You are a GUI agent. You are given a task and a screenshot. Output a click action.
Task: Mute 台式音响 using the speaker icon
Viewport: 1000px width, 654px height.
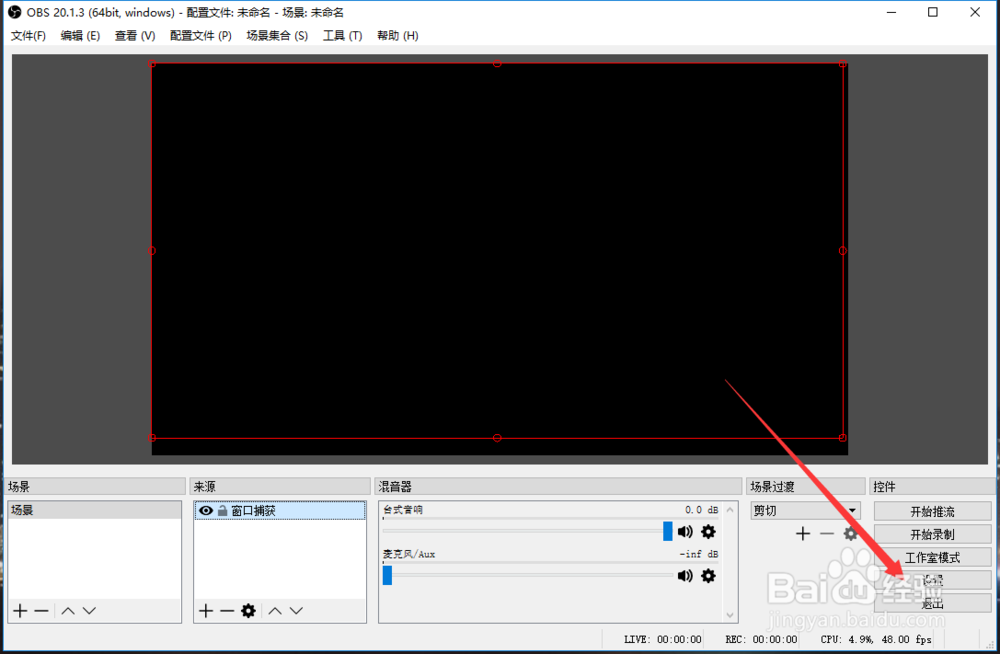(x=685, y=532)
